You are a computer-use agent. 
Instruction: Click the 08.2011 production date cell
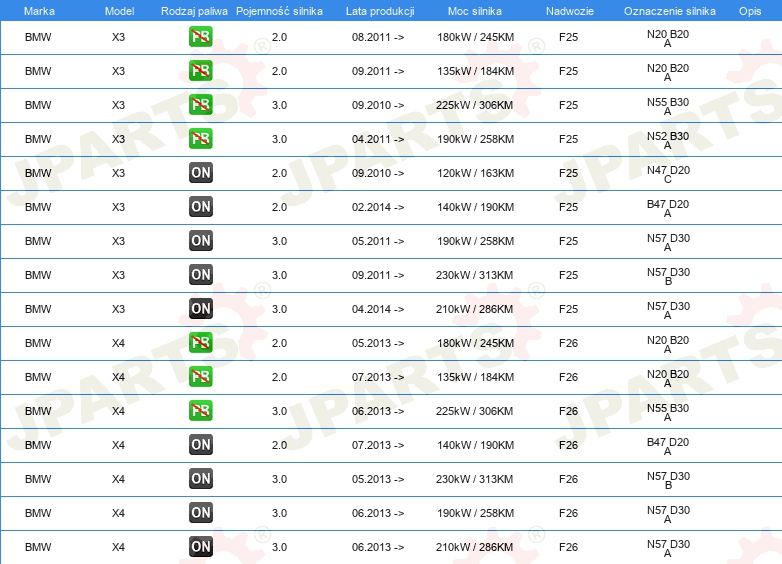tap(378, 37)
